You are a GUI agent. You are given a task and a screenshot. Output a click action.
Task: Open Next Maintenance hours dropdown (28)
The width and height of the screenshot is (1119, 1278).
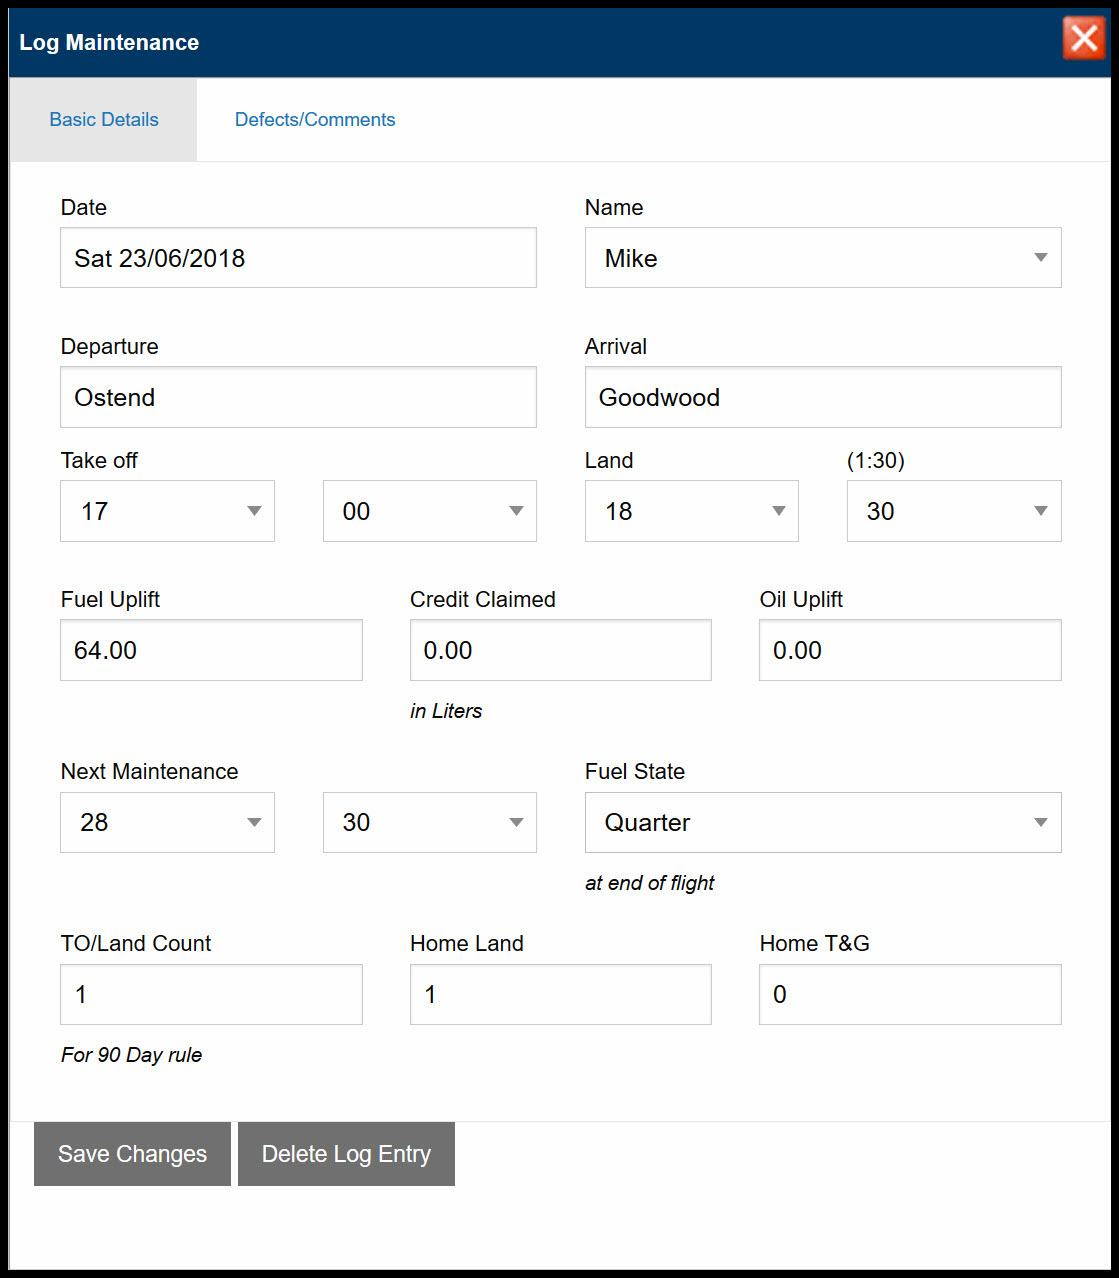[167, 822]
